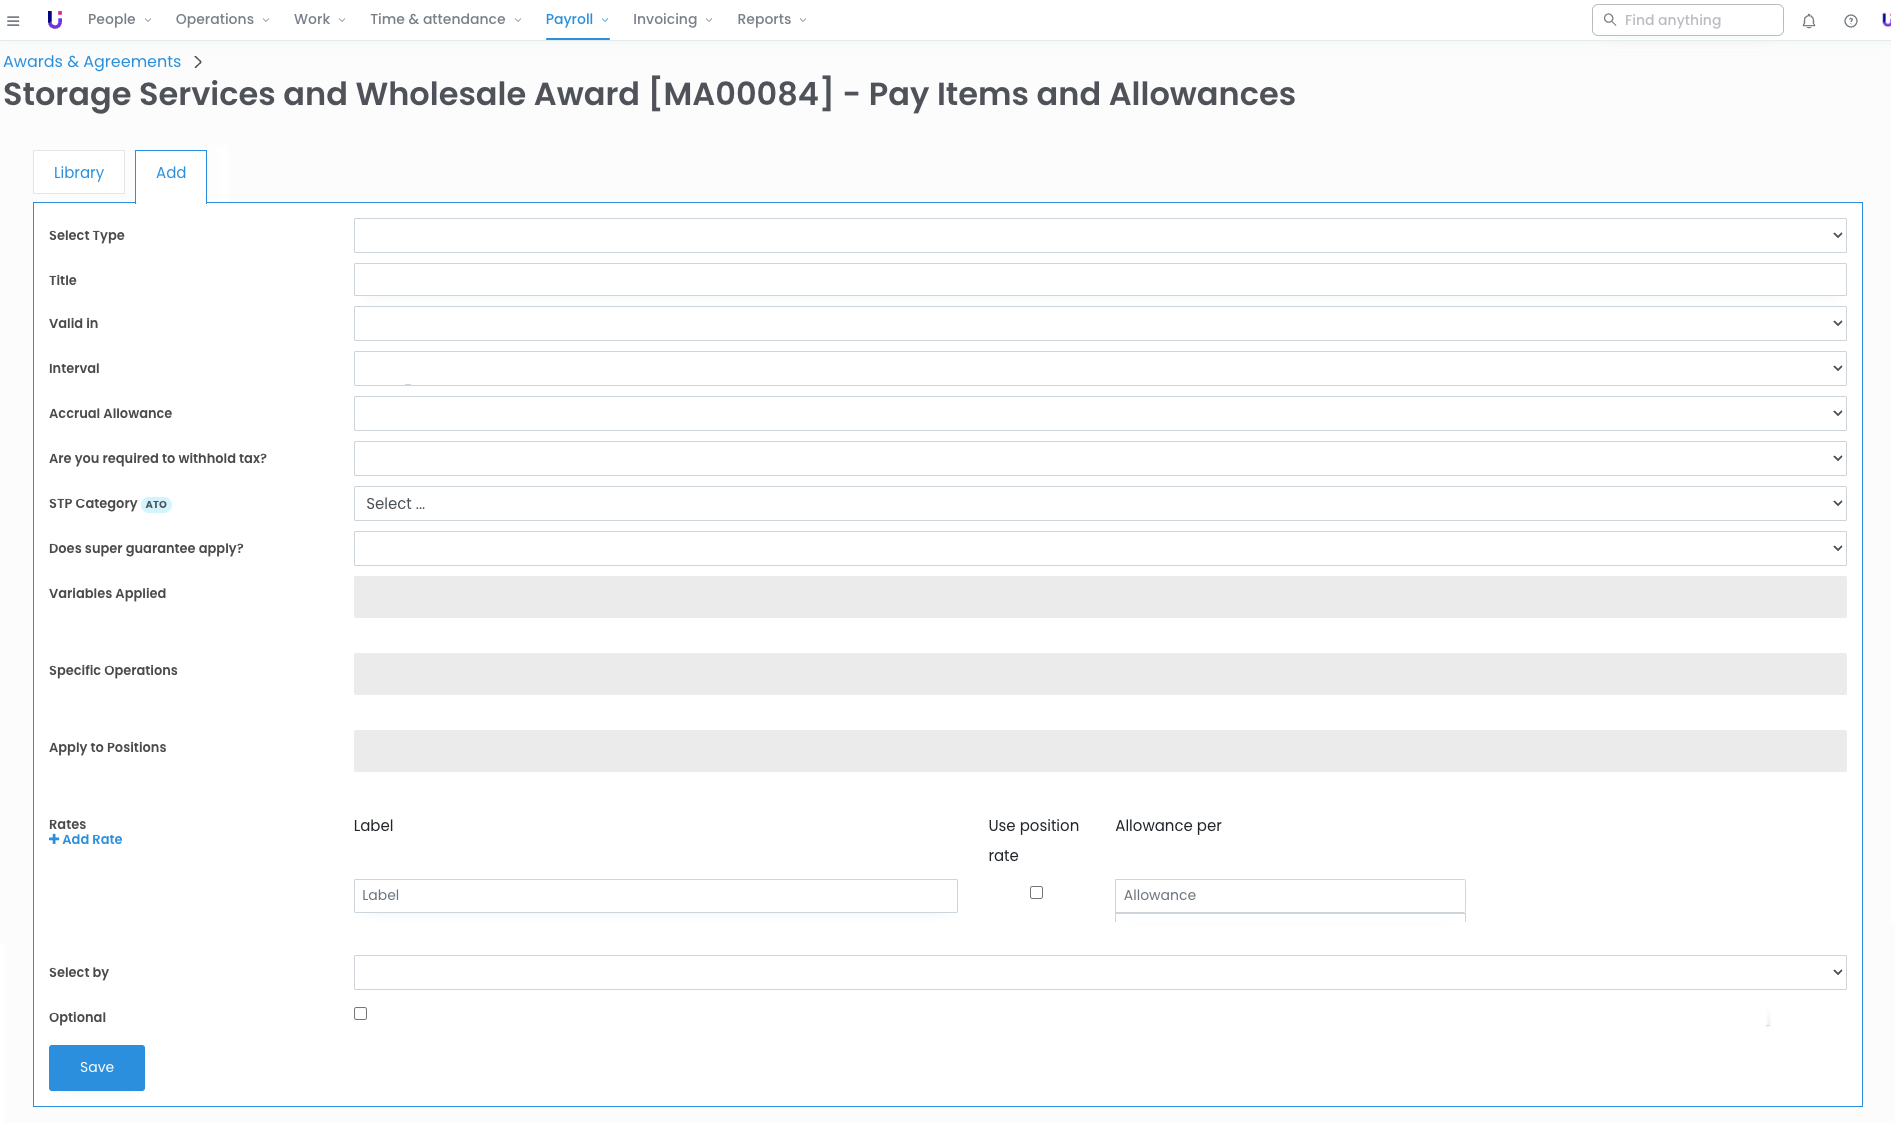Enable the Optional checkbox

click(360, 1014)
